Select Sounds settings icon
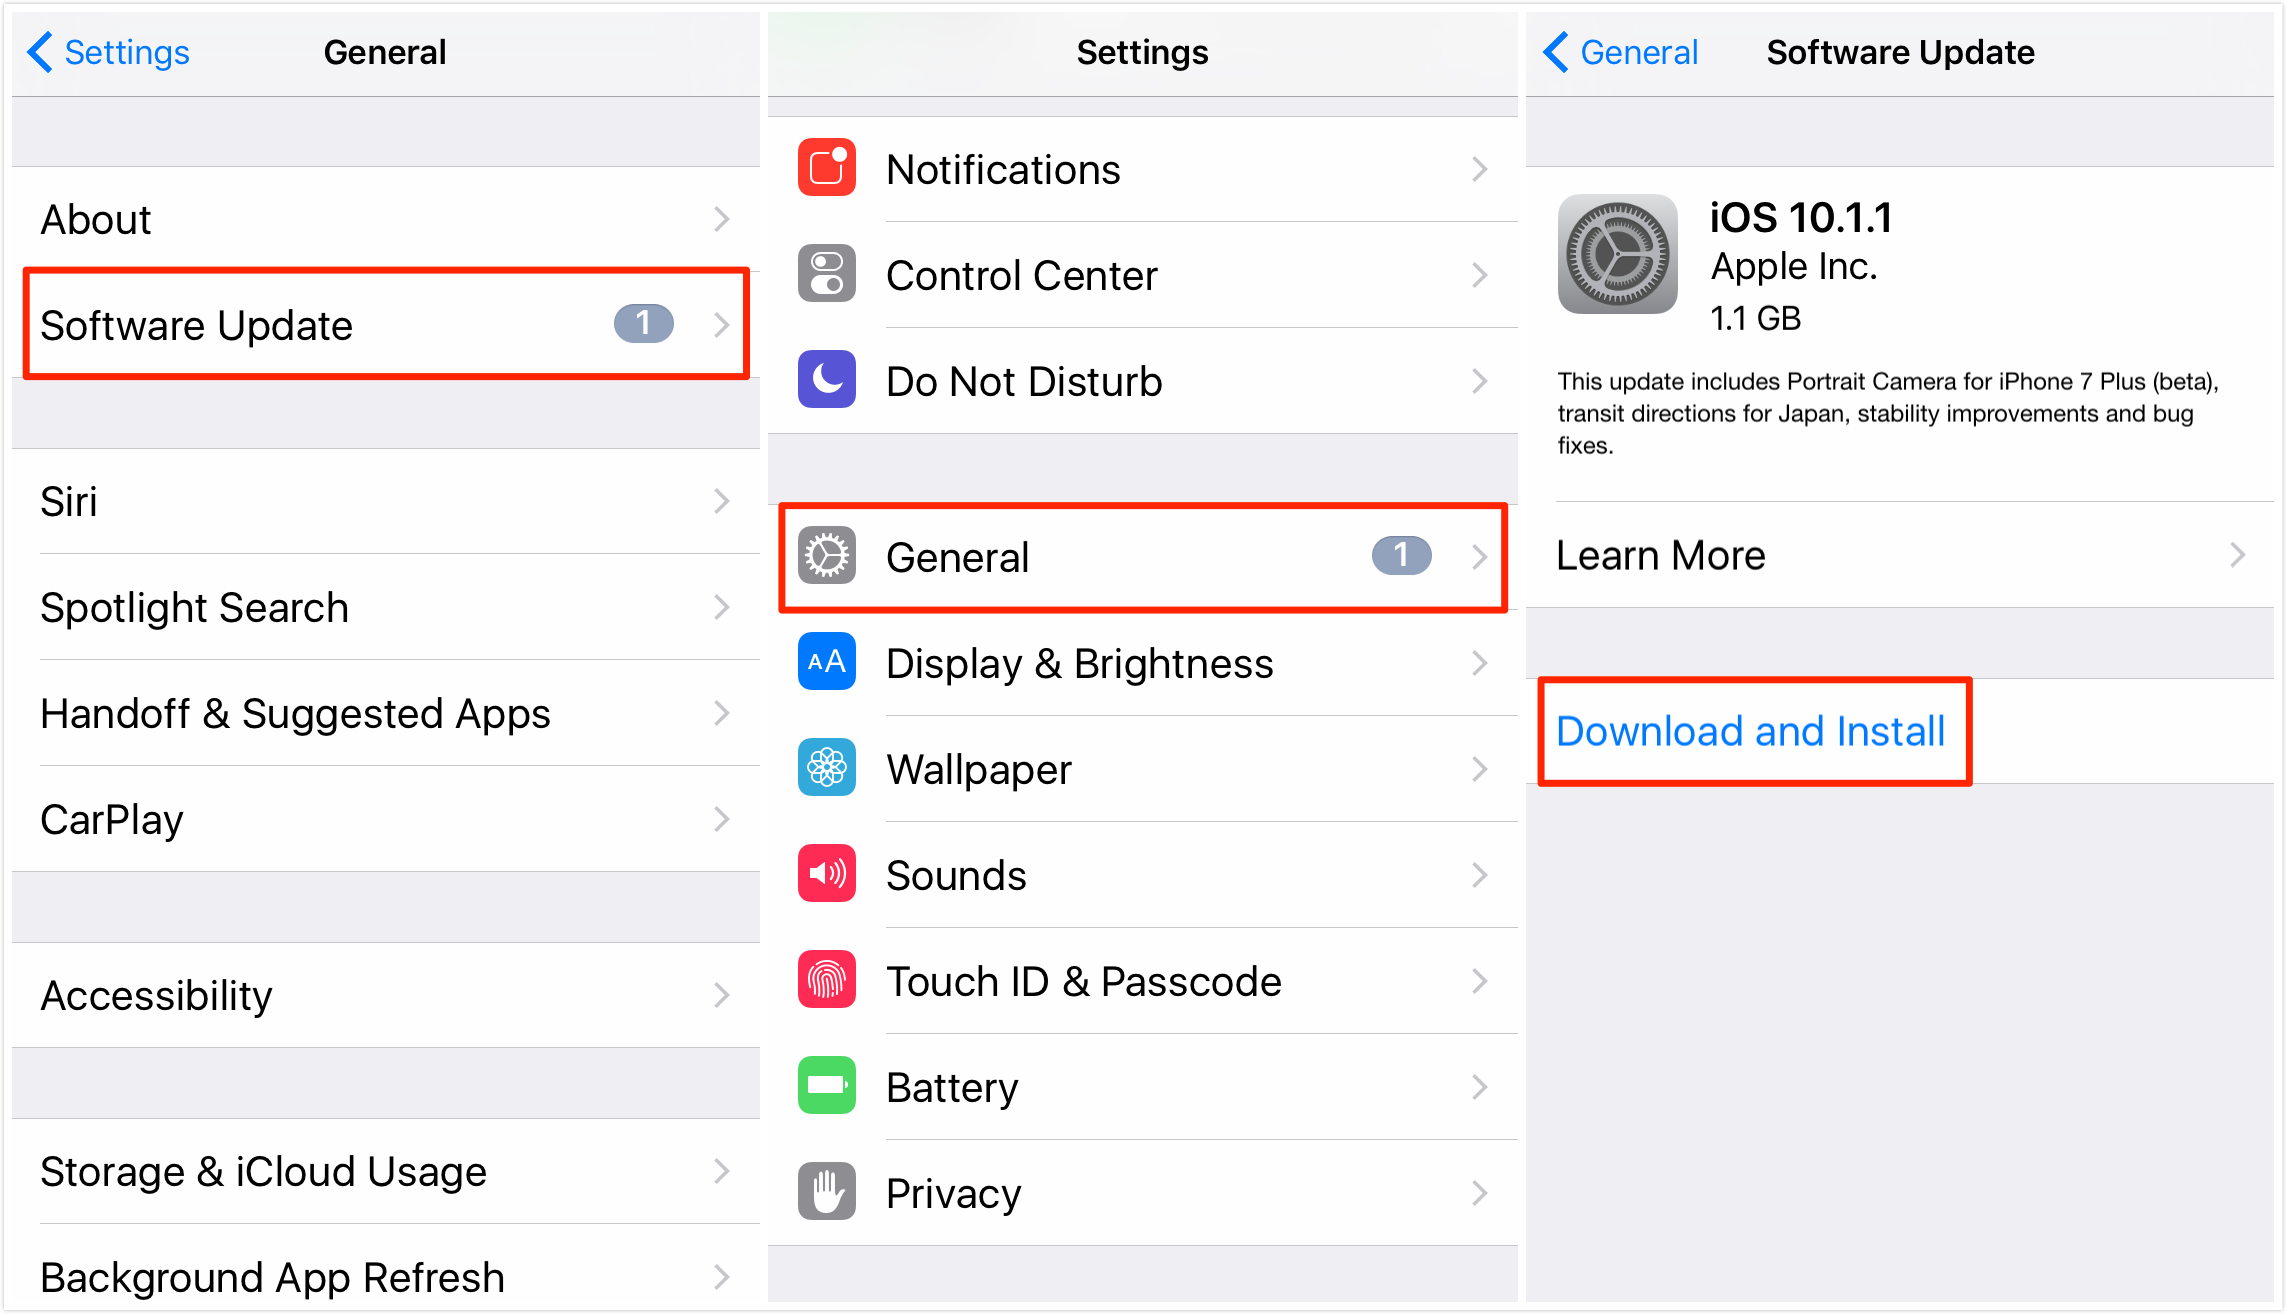Image resolution: width=2287 pixels, height=1314 pixels. pyautogui.click(x=828, y=874)
